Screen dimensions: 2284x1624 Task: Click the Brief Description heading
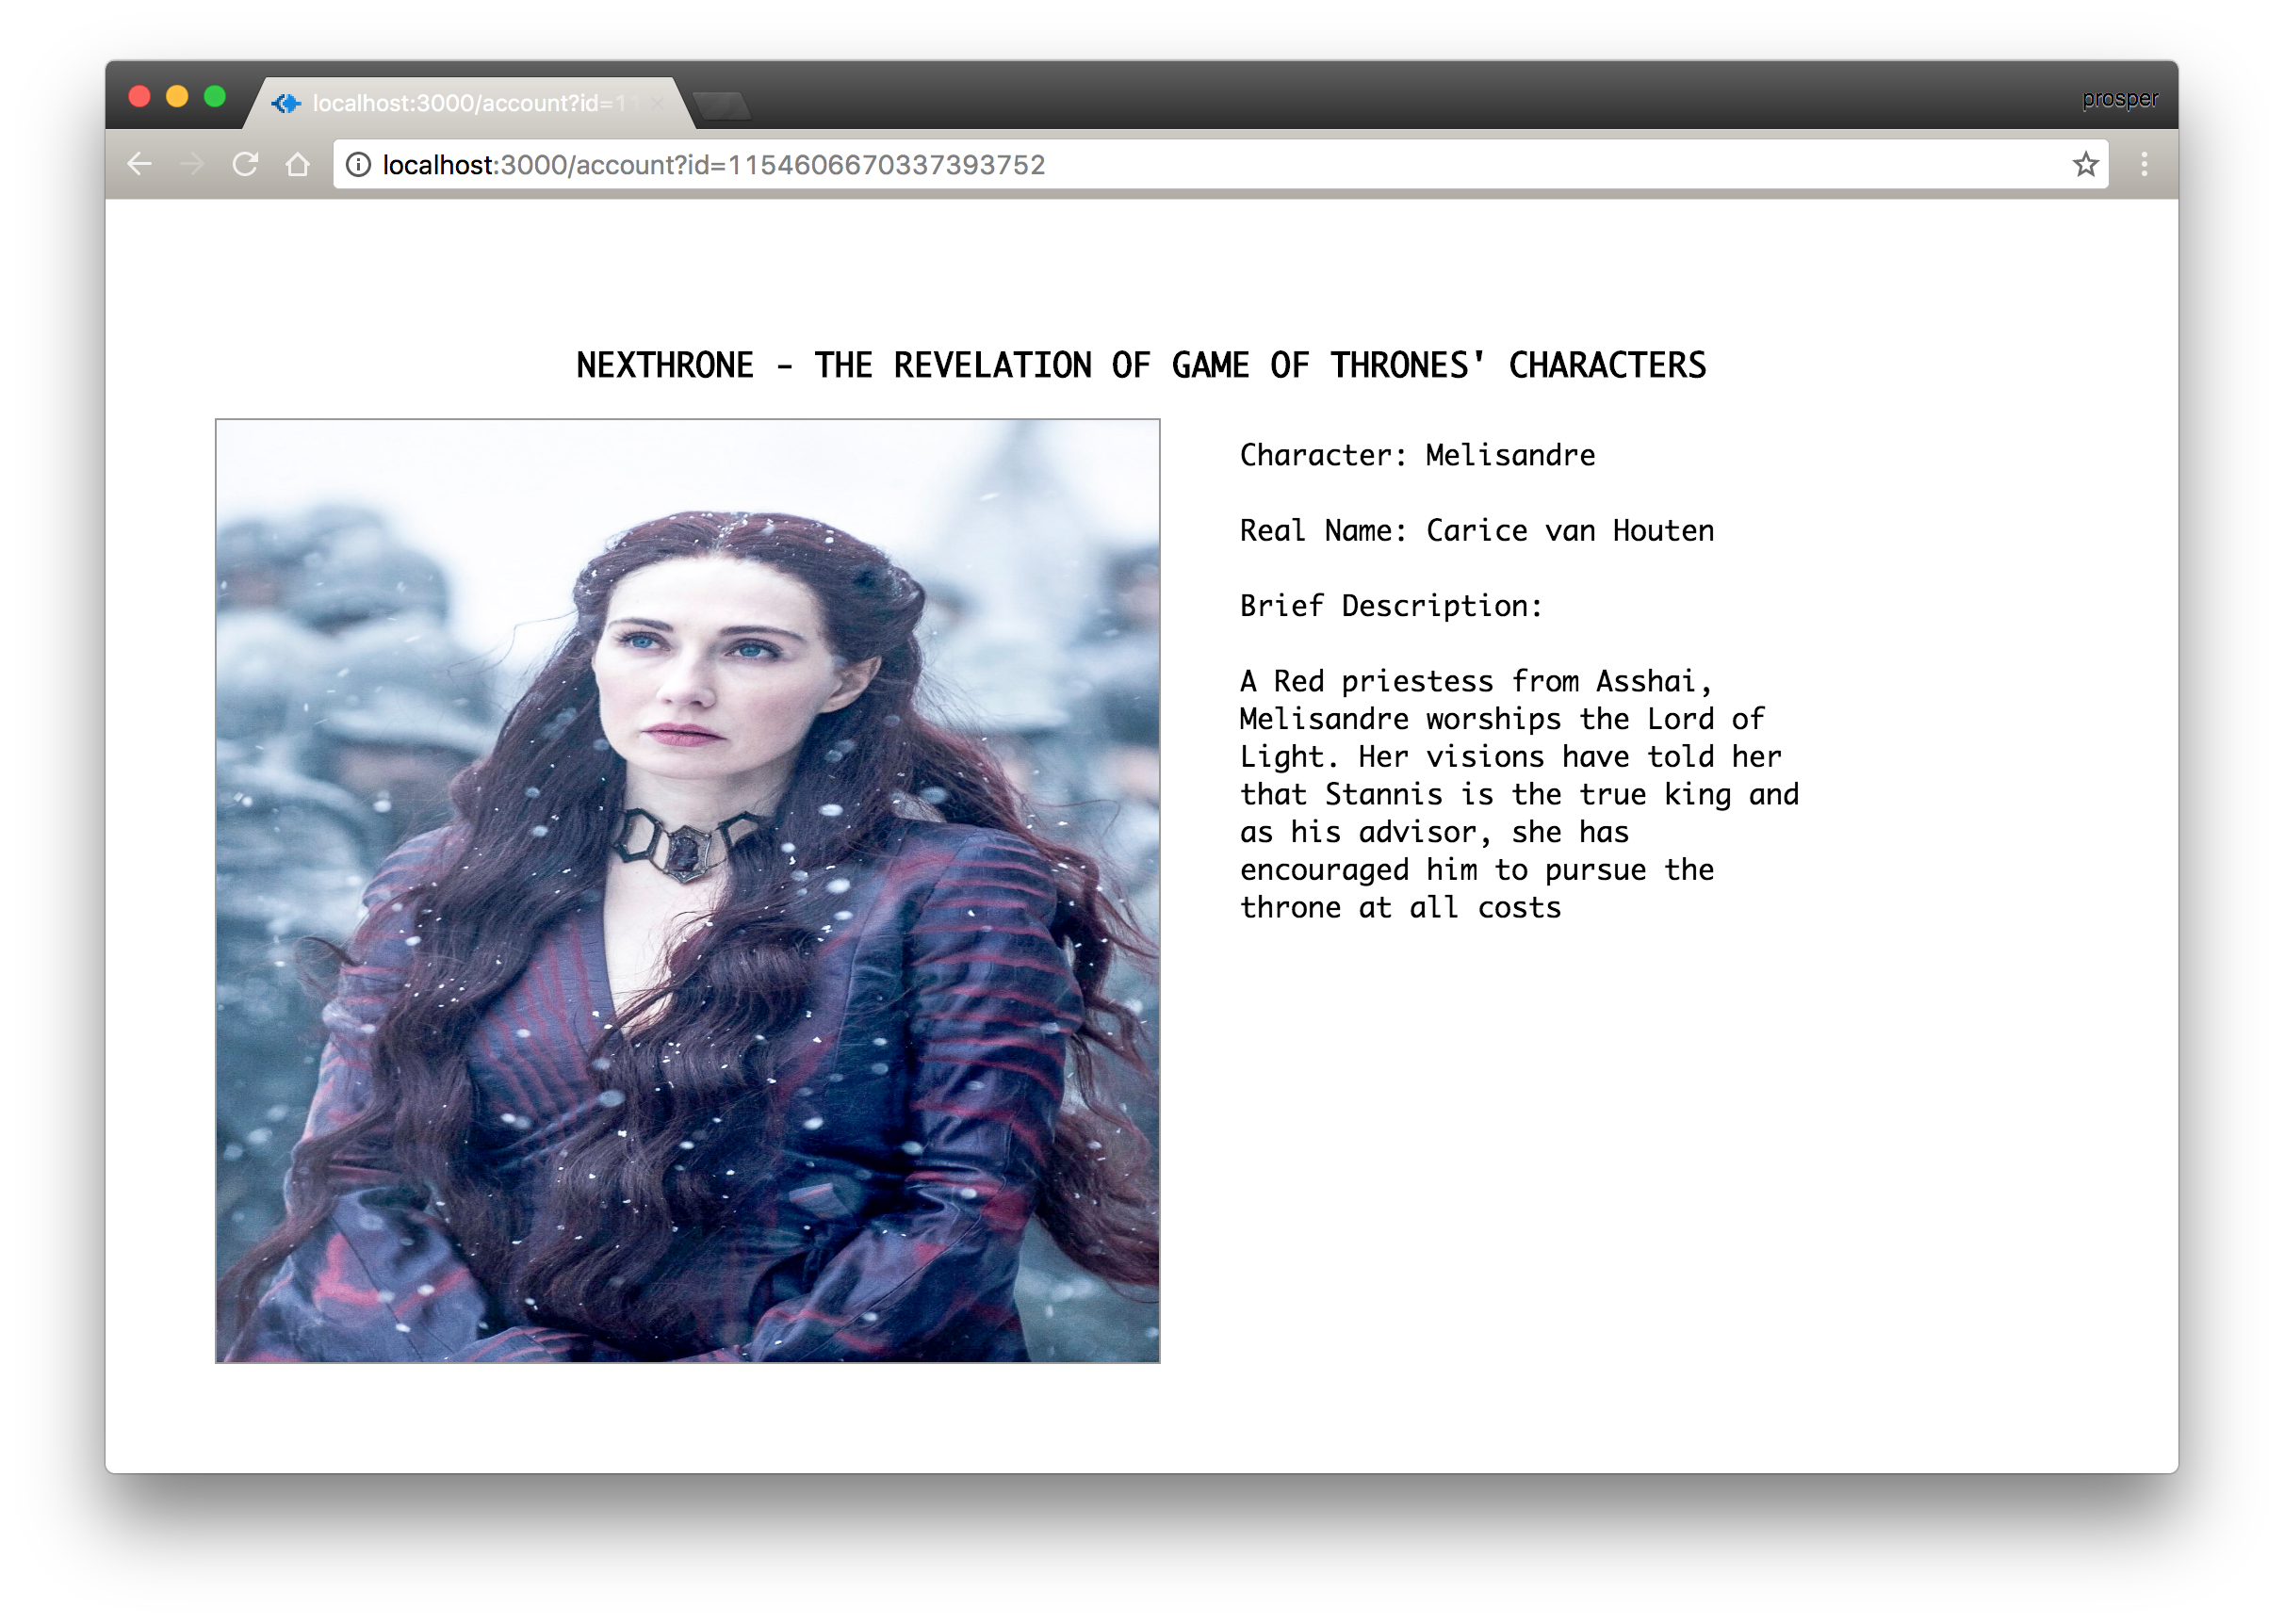click(1390, 605)
